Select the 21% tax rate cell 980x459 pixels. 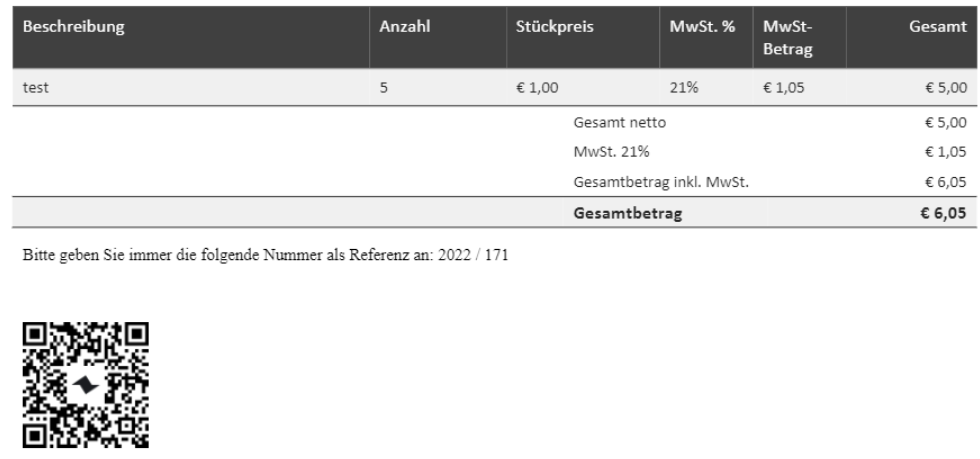click(x=684, y=88)
